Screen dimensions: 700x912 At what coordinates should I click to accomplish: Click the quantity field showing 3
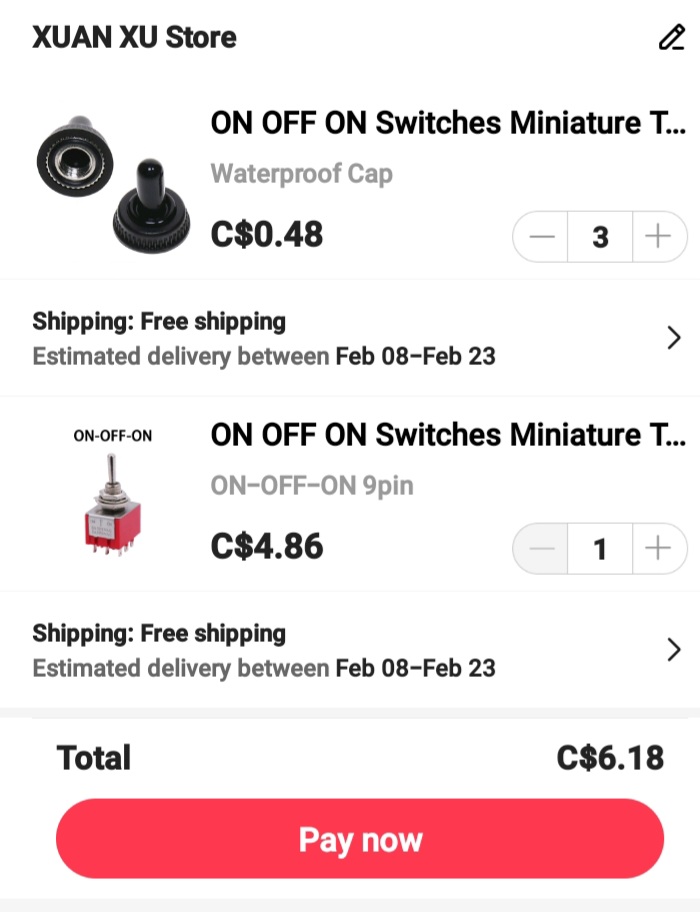coord(600,237)
